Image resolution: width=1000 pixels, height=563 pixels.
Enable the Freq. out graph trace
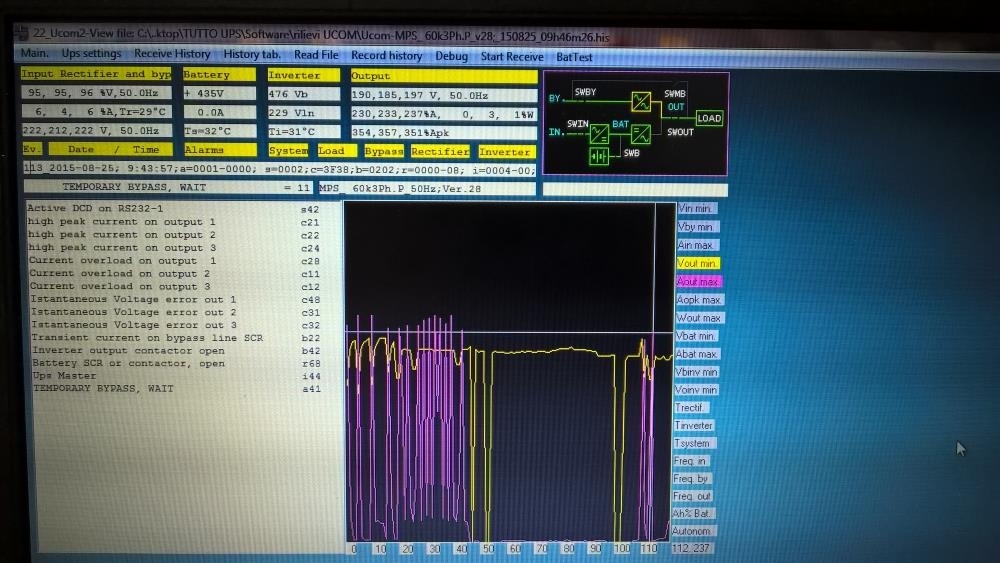[693, 496]
